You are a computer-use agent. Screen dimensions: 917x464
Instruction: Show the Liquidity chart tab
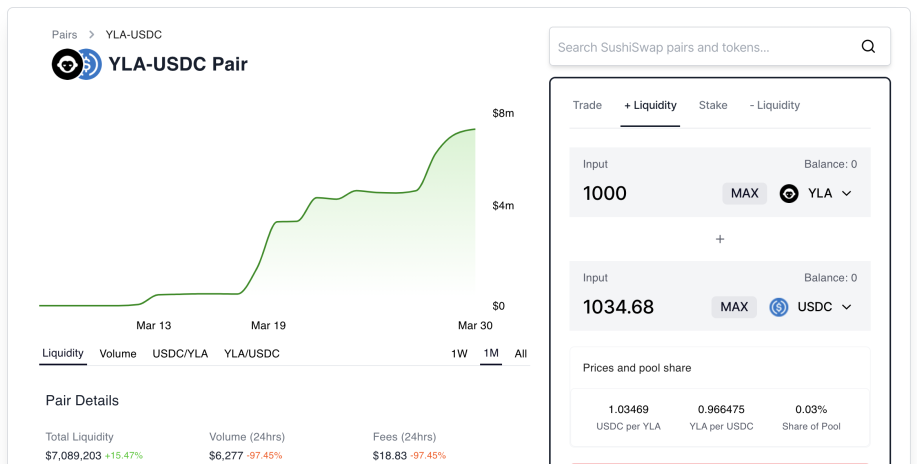63,353
